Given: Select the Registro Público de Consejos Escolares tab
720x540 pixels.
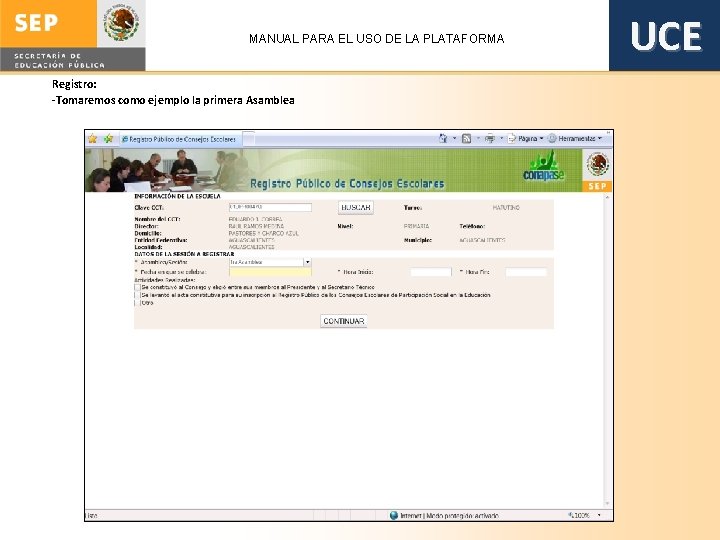Looking at the screenshot, I should tap(179, 139).
